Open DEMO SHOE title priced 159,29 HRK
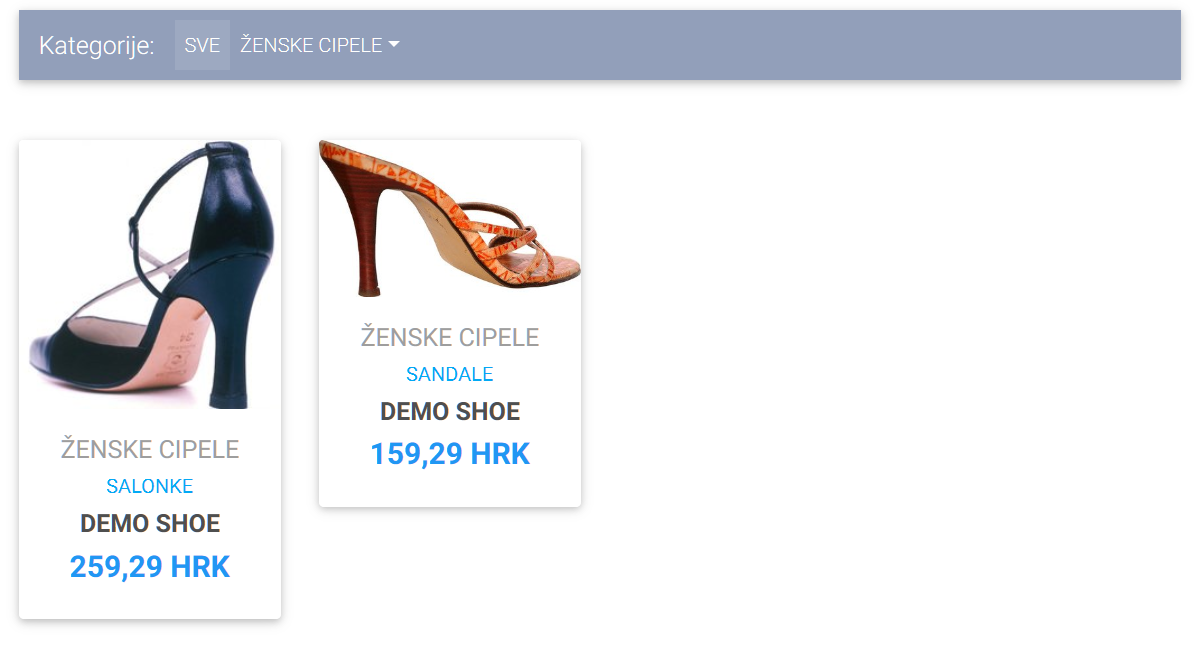The image size is (1200, 649). pos(450,411)
